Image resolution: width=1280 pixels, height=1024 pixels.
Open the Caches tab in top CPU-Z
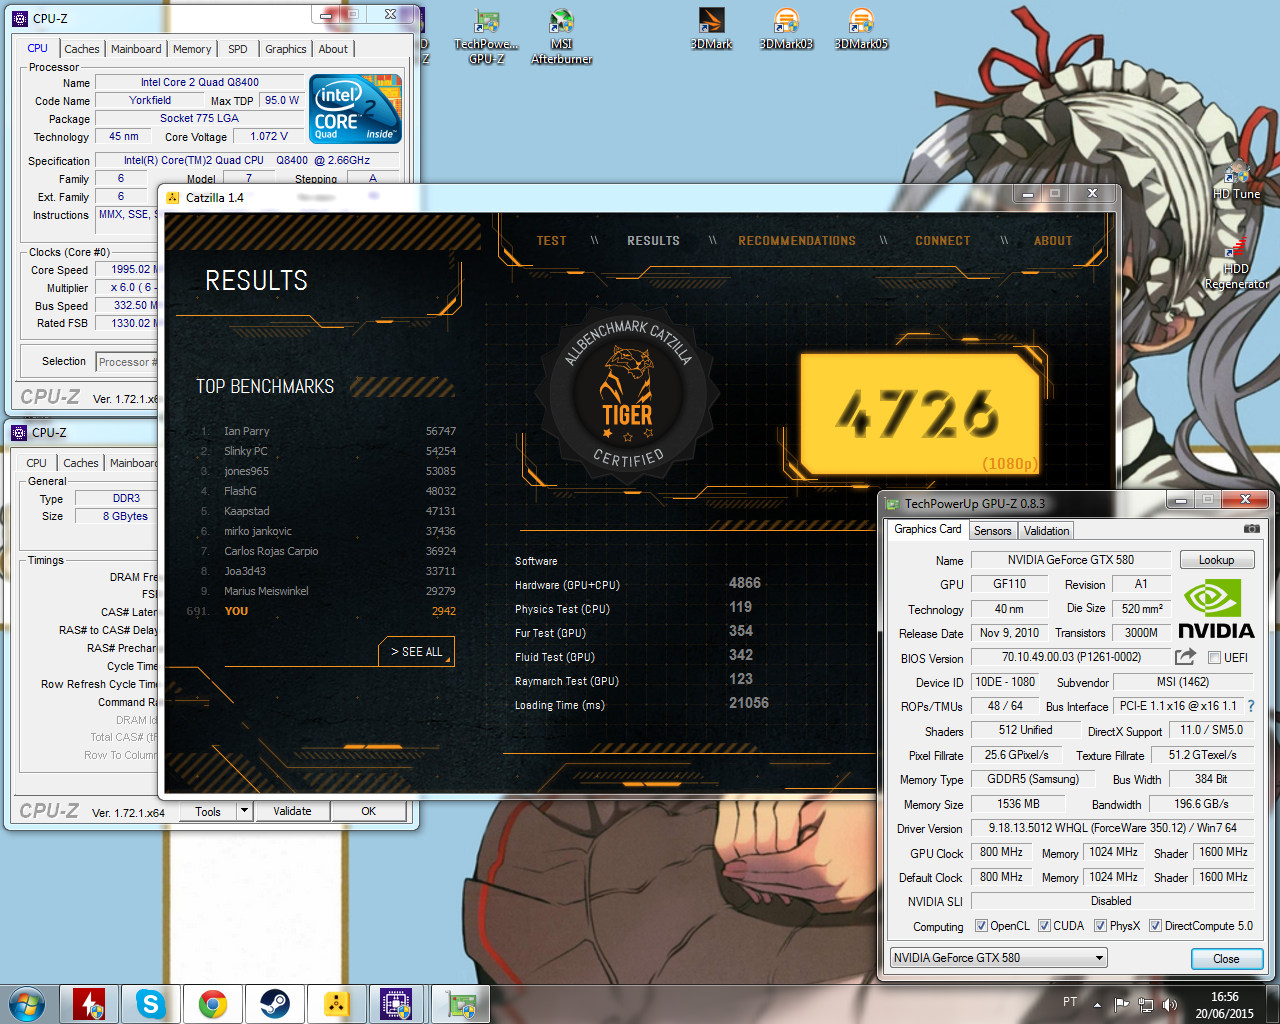(82, 49)
